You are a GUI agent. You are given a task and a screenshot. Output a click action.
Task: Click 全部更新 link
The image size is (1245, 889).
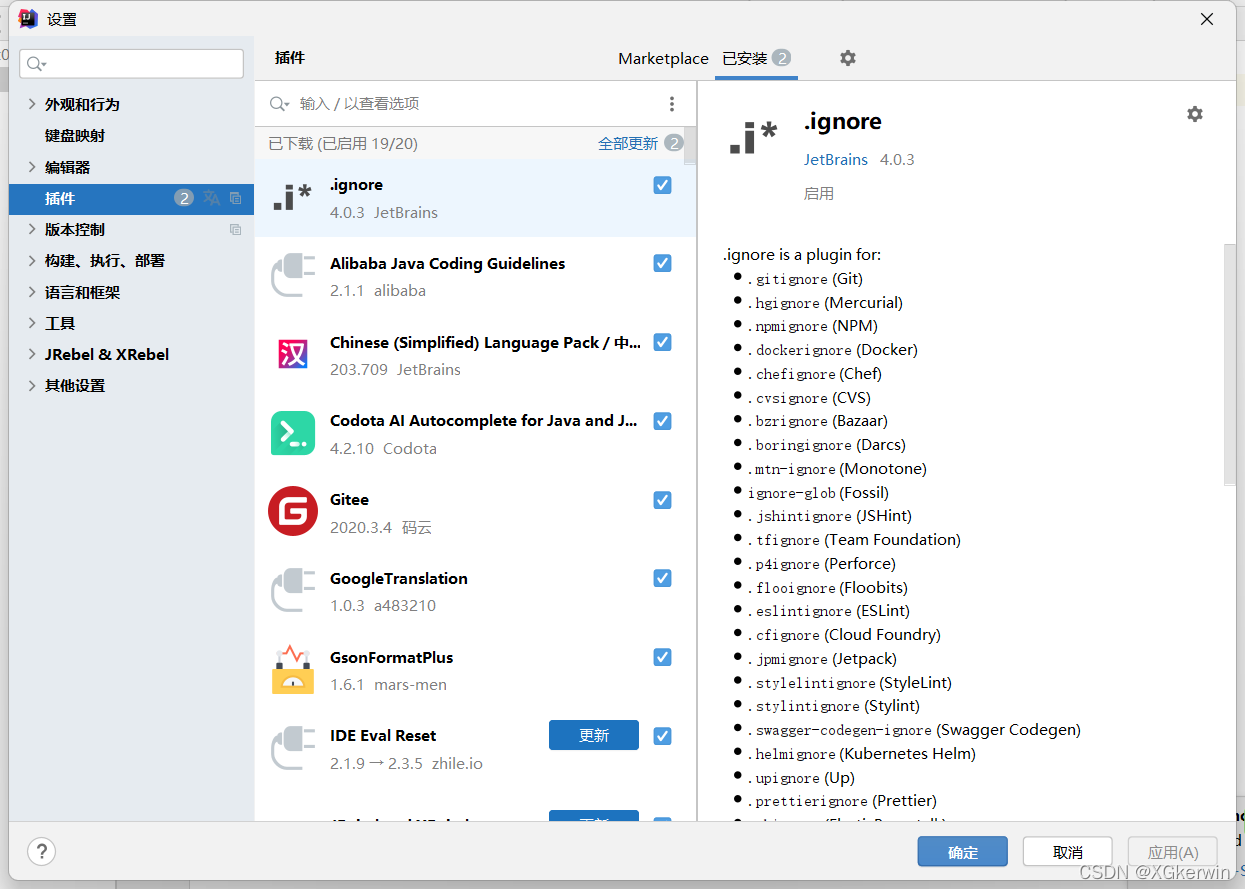coord(628,143)
